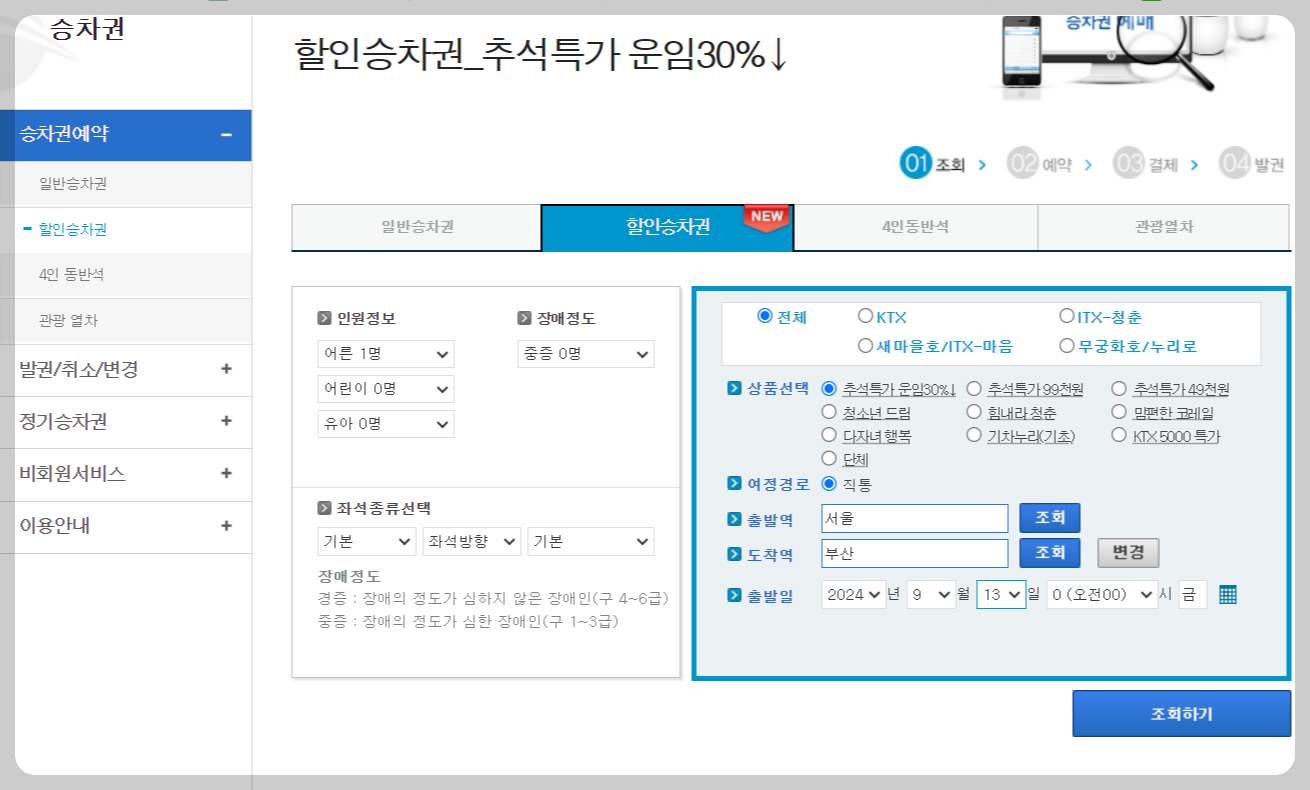The image size is (1310, 790).
Task: Click the 변경 swap stations button
Action: 1128,553
